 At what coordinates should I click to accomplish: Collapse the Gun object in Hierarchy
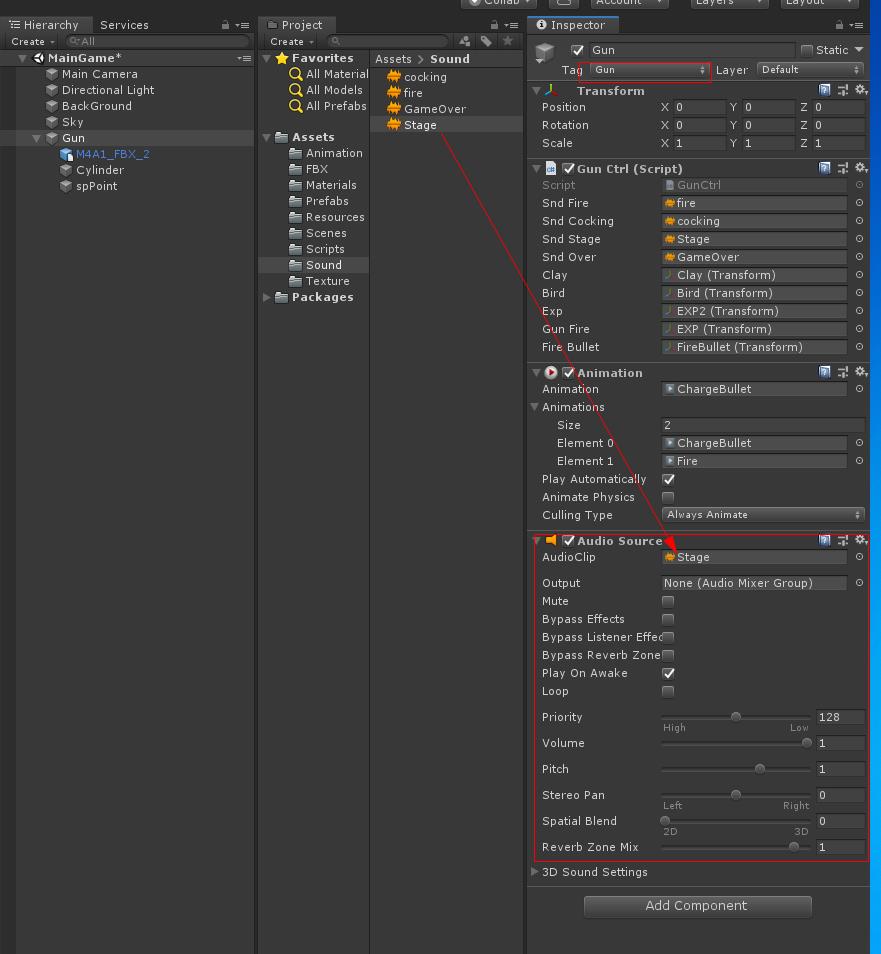coord(37,138)
